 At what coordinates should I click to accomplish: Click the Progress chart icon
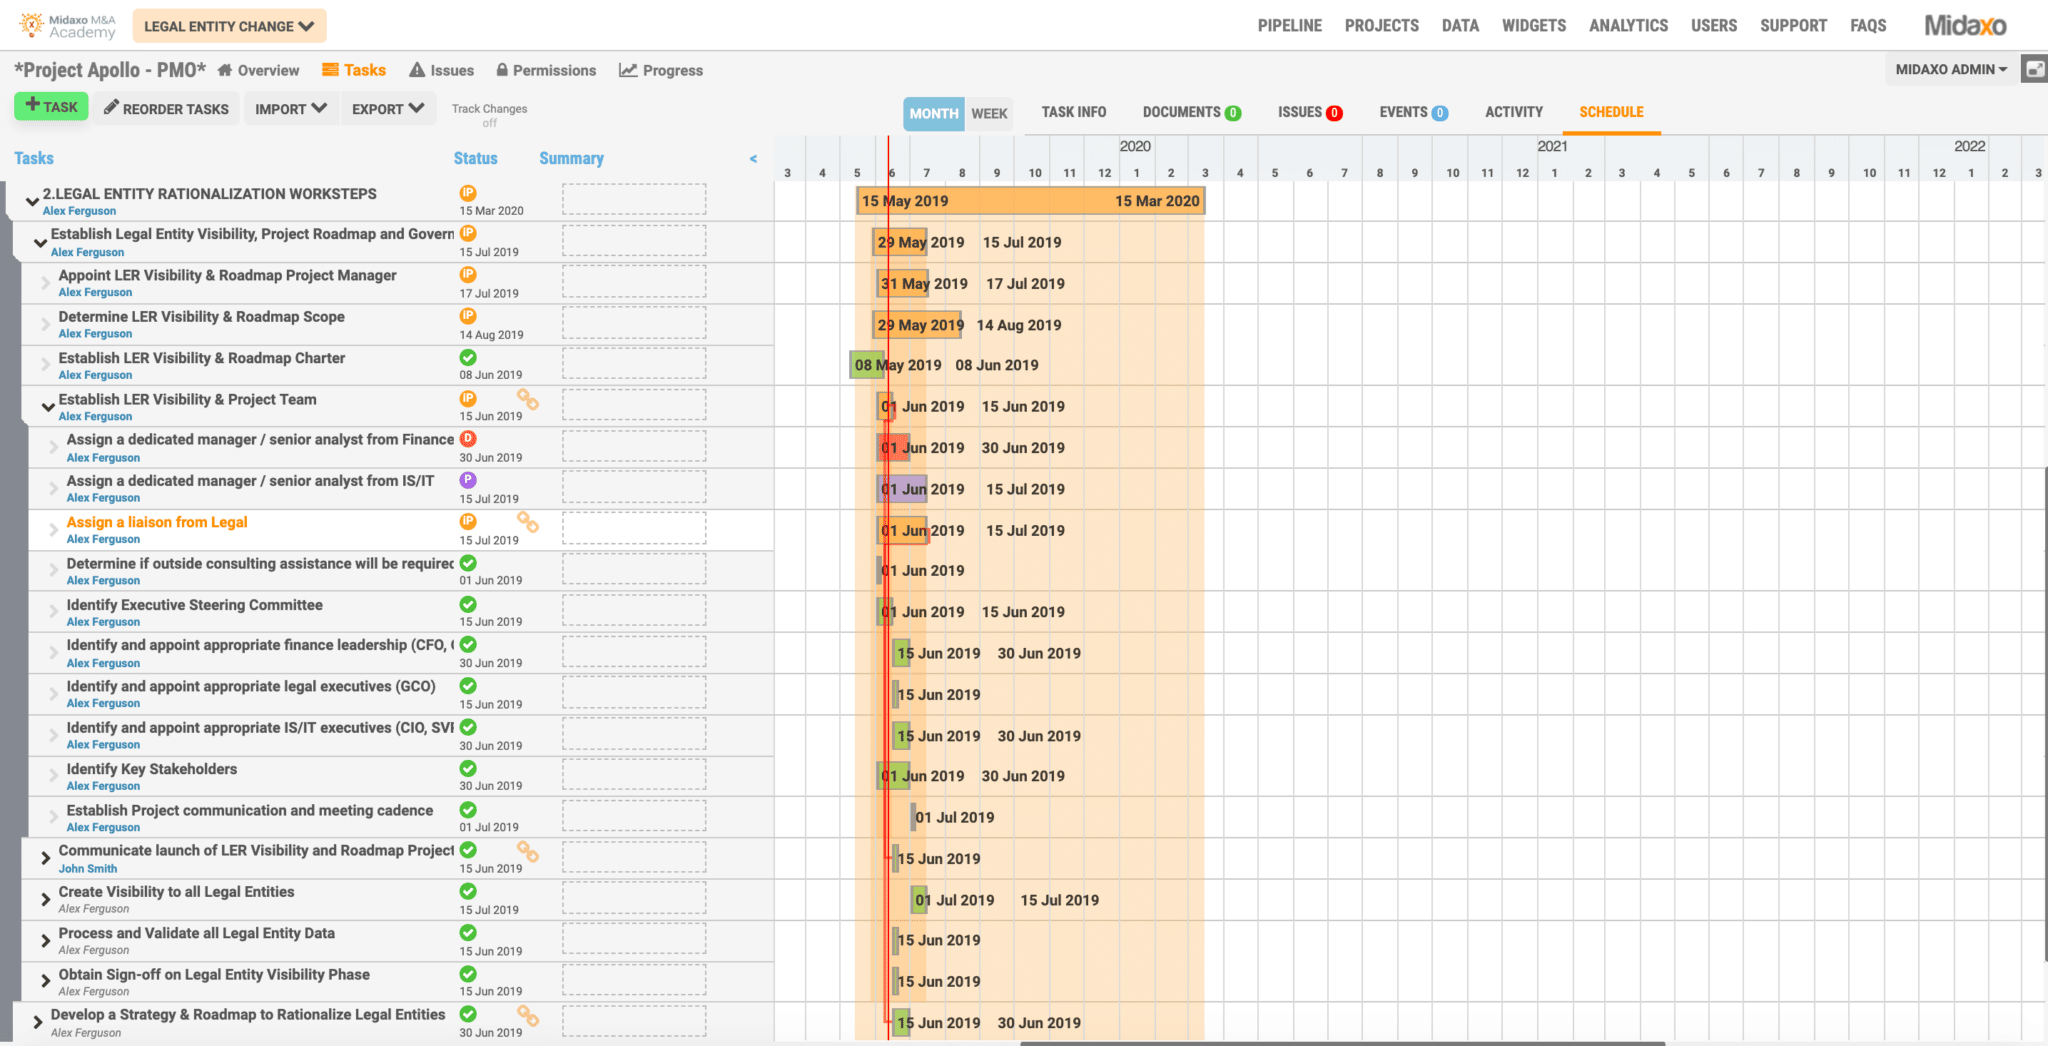628,70
